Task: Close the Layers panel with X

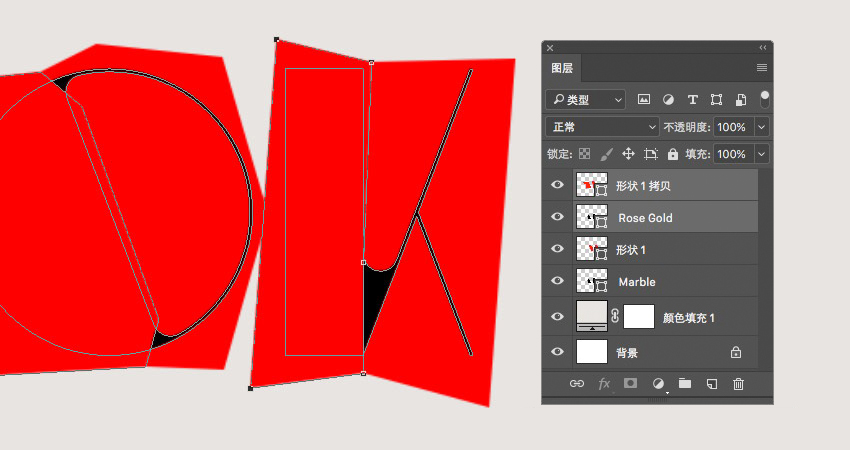Action: pos(550,48)
